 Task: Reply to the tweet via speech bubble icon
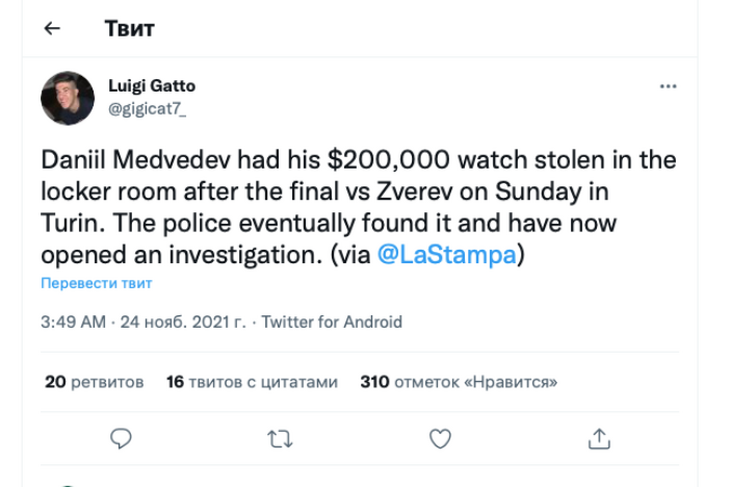(x=121, y=437)
